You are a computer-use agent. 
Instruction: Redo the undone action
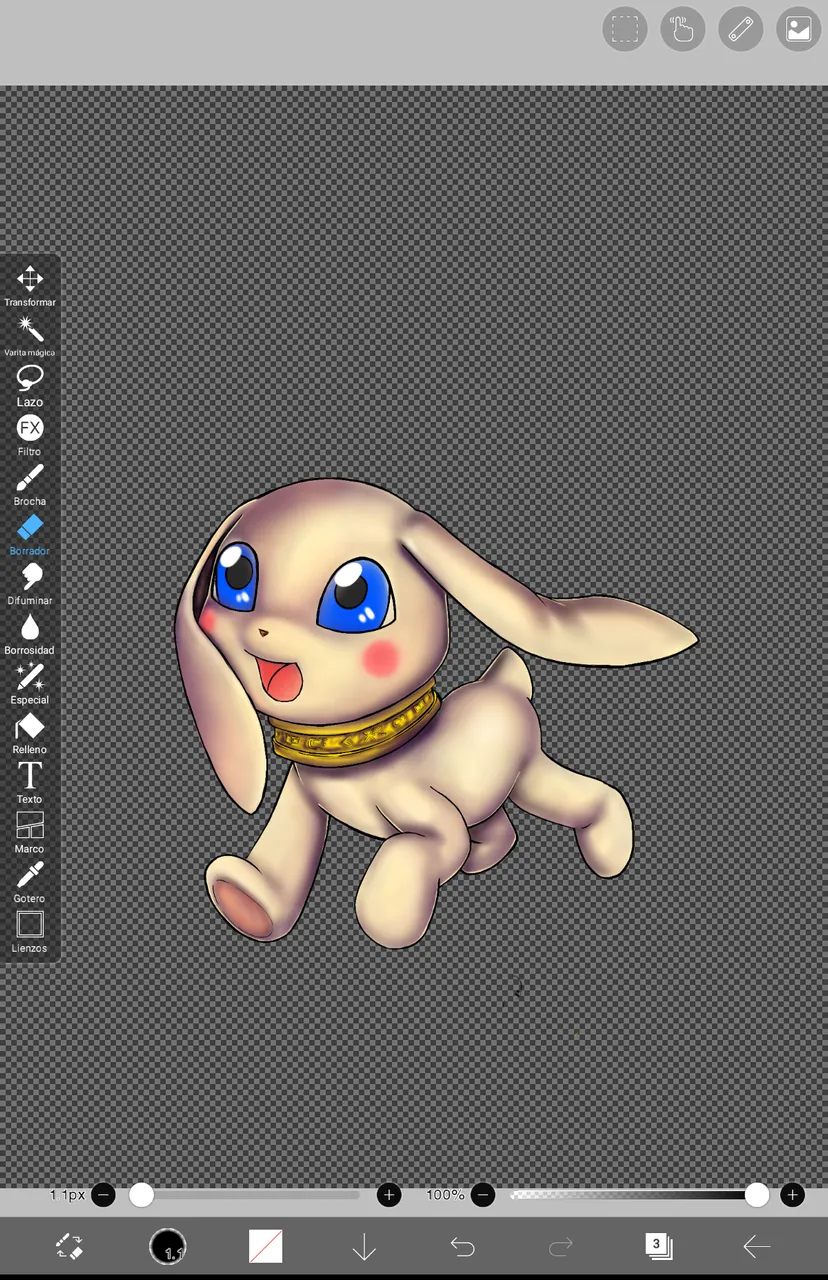point(561,1246)
